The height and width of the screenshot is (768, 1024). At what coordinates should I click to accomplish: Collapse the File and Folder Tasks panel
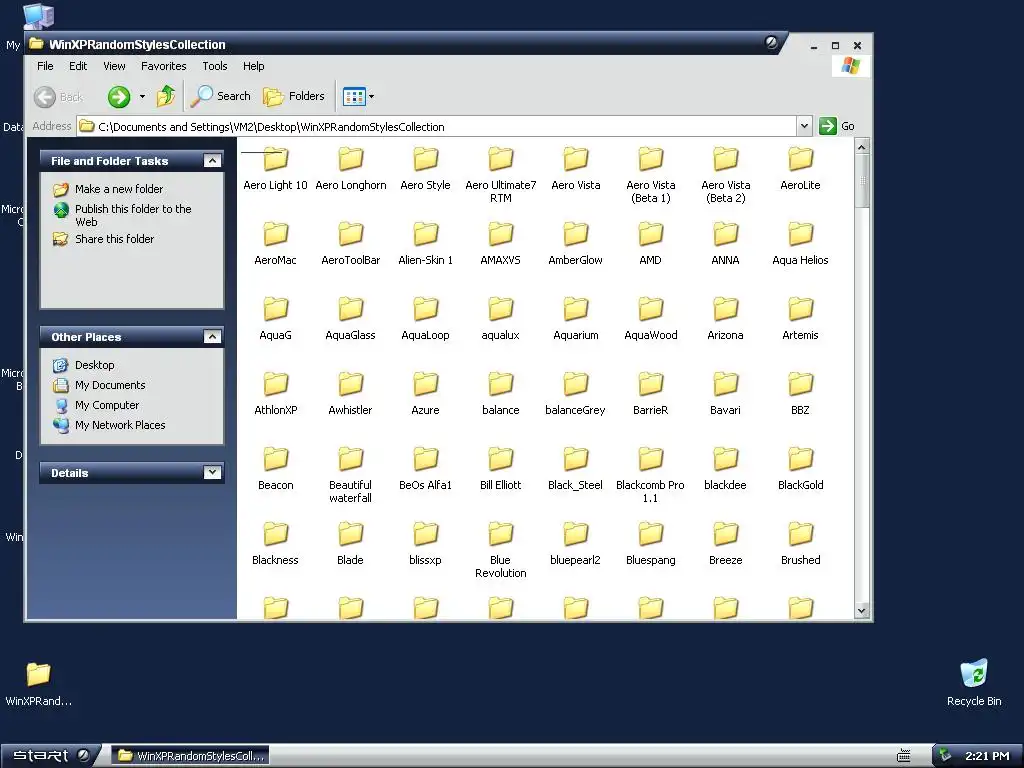pyautogui.click(x=212, y=161)
